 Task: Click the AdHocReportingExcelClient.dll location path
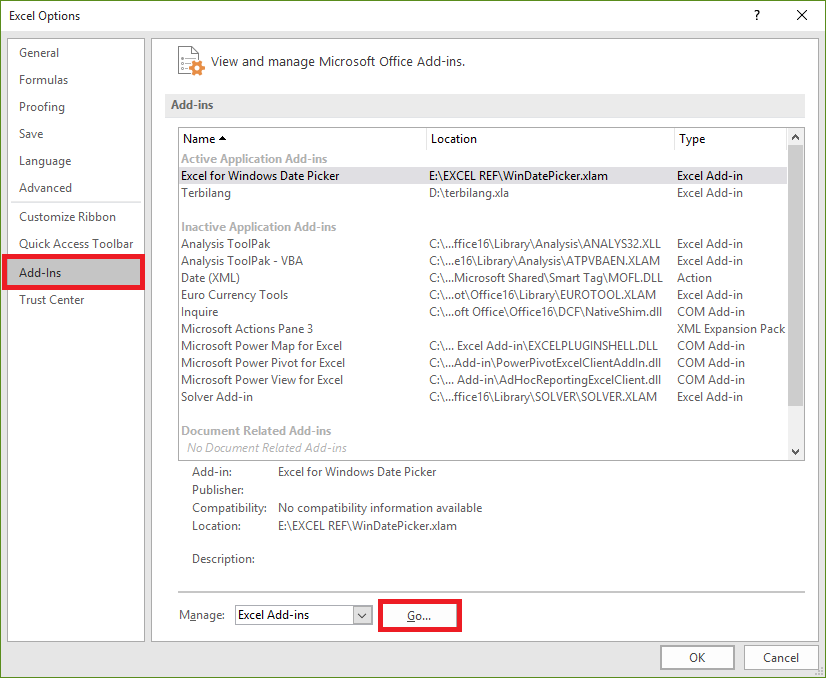point(545,380)
